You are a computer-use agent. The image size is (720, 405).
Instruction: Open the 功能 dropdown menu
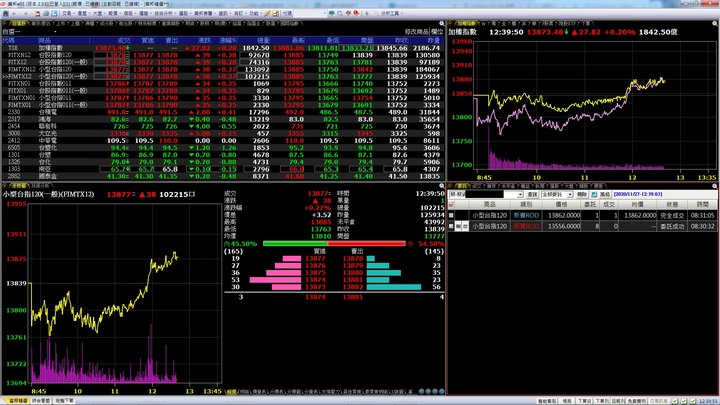point(255,13)
